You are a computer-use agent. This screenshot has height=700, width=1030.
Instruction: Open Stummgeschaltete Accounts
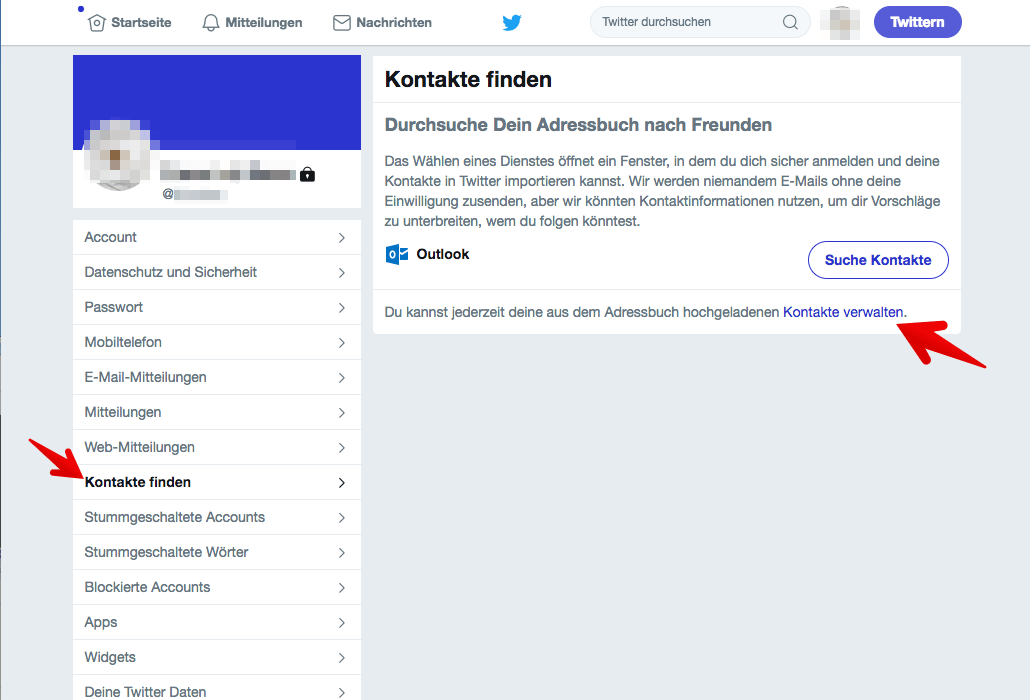(217, 517)
